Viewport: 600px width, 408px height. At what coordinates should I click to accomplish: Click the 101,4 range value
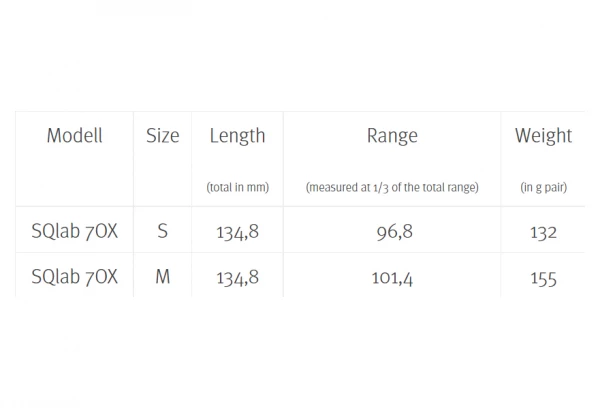tap(392, 278)
